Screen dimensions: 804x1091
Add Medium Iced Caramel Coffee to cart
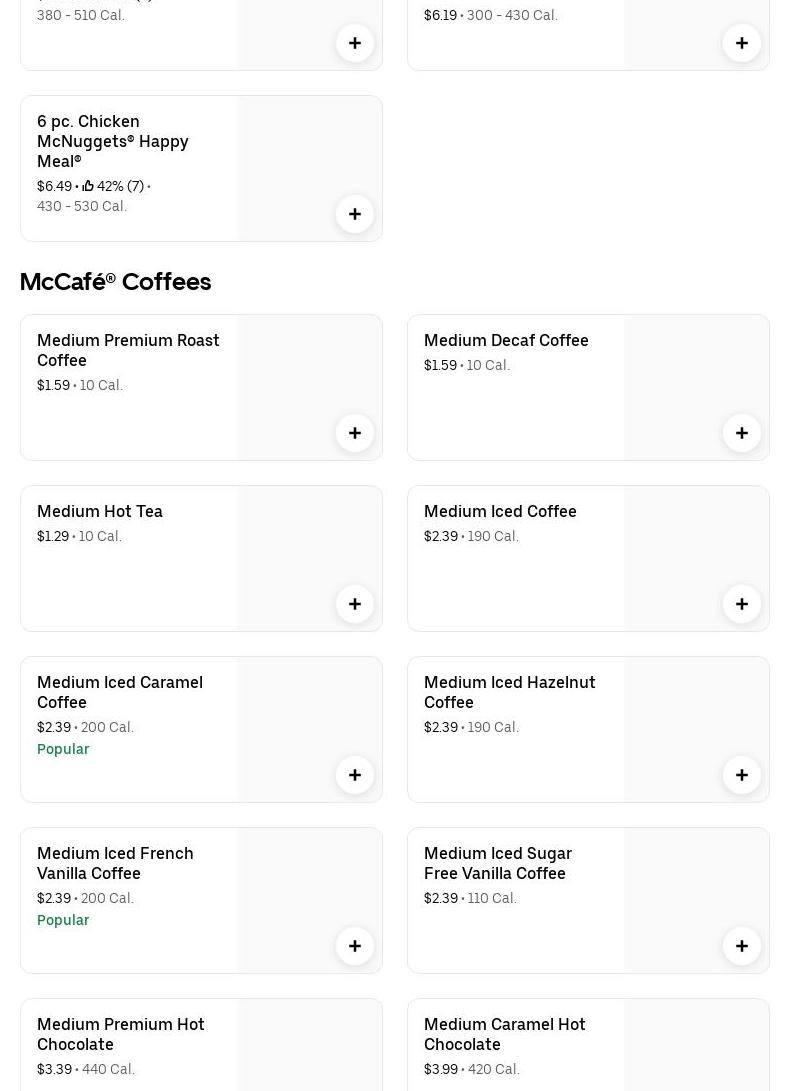(354, 775)
